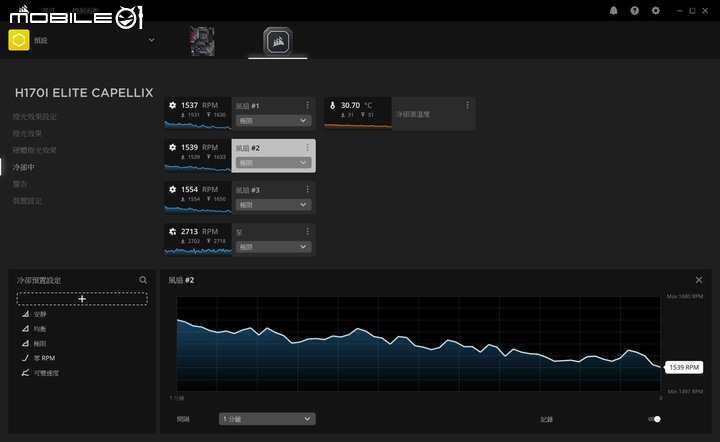
Task: Select the 風扇 #1 card label
Action: (248, 106)
